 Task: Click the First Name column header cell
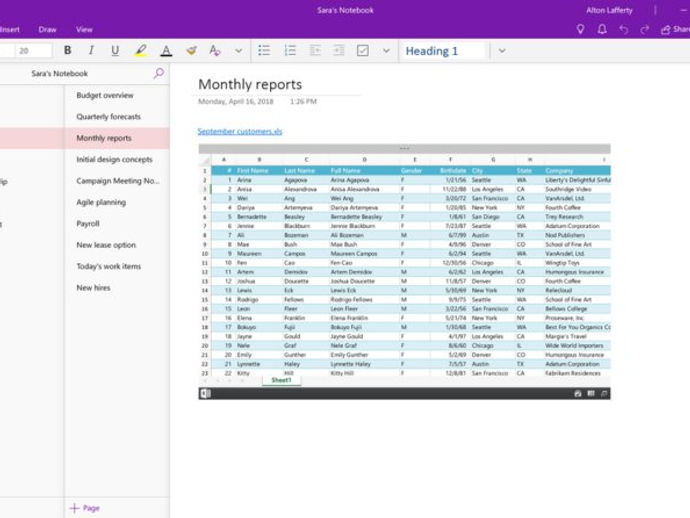pos(258,171)
